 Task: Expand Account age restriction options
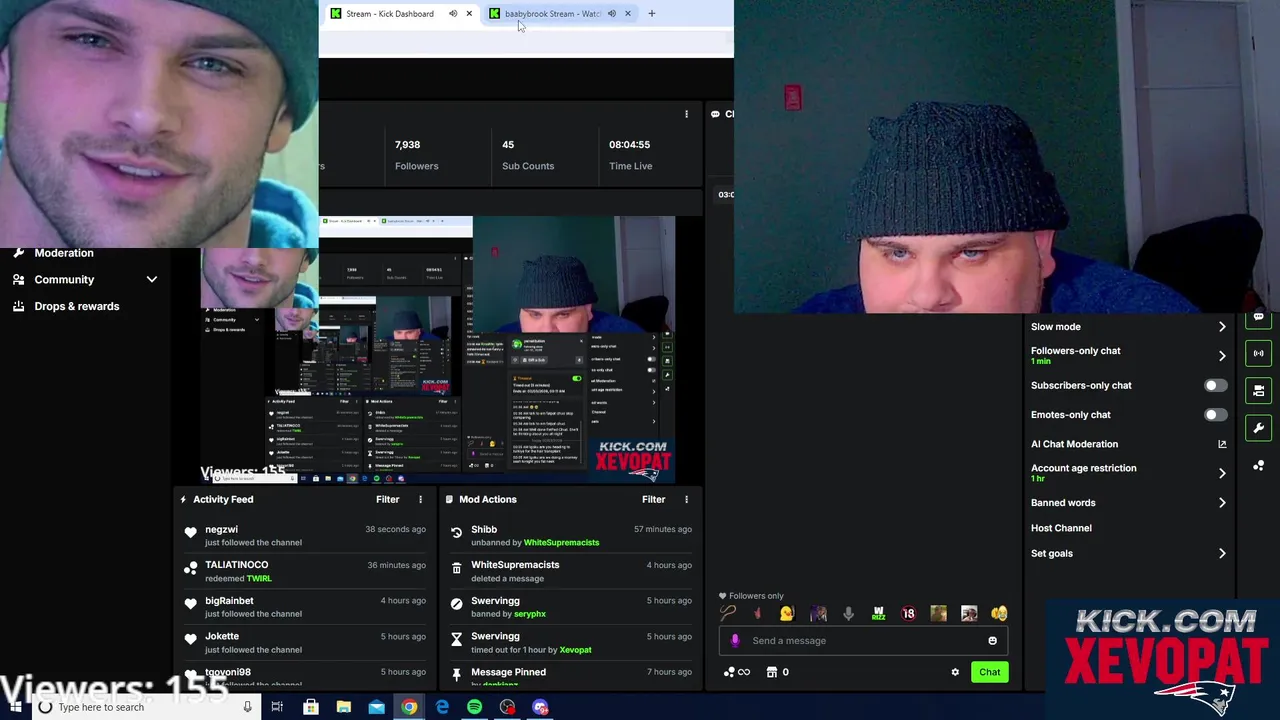[x=1222, y=473]
